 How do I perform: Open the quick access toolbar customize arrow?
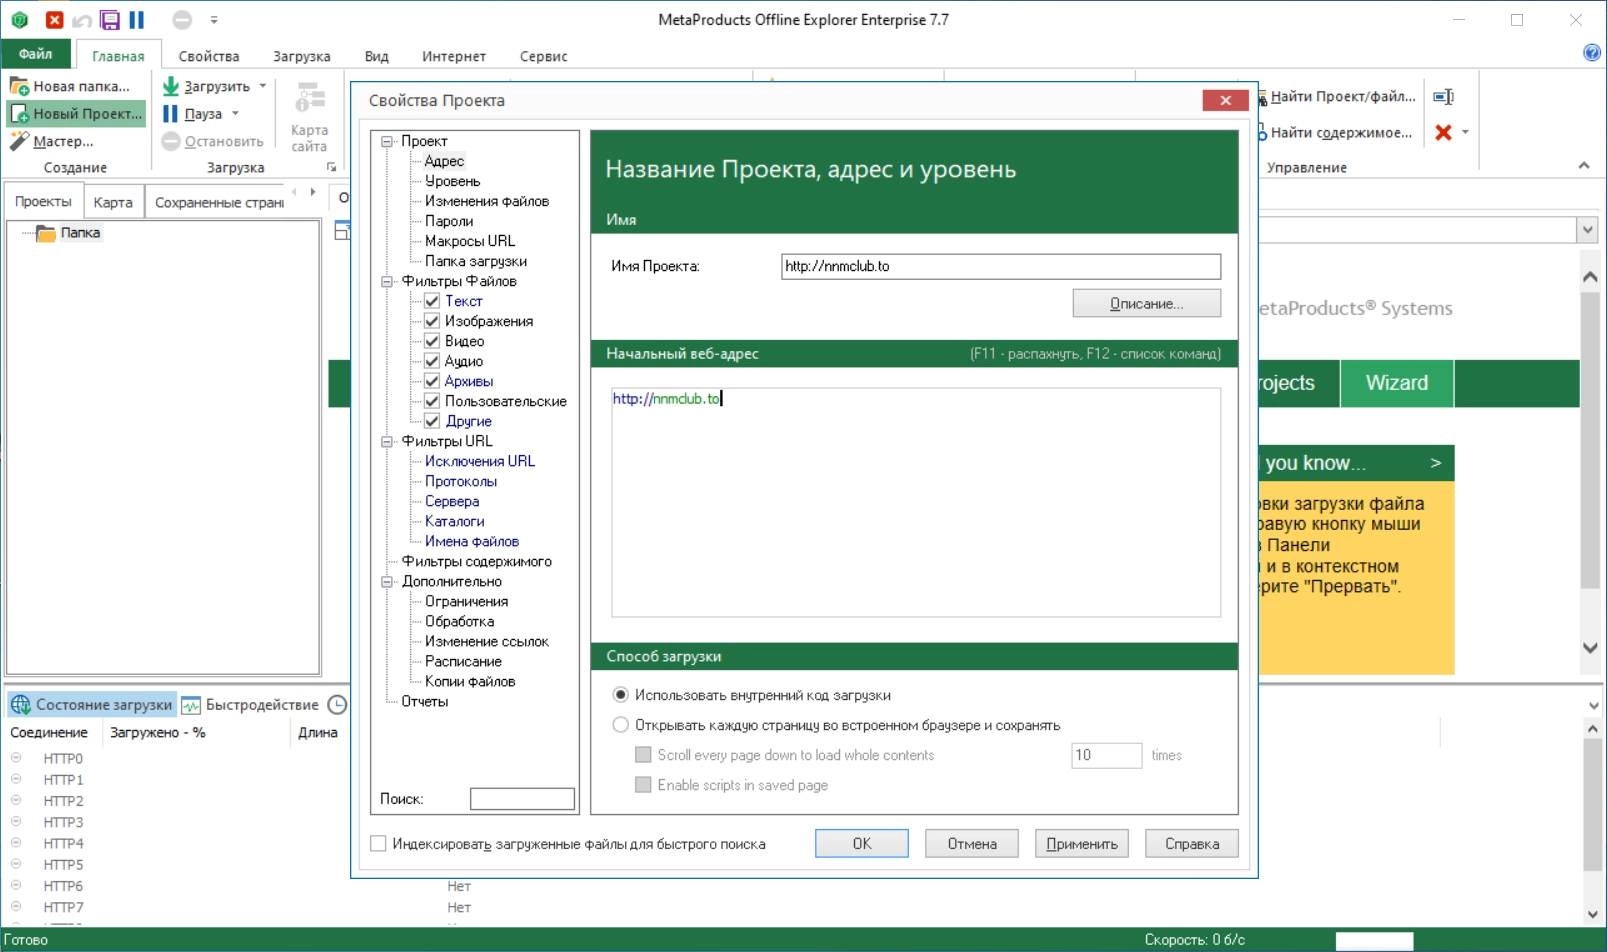tap(214, 20)
